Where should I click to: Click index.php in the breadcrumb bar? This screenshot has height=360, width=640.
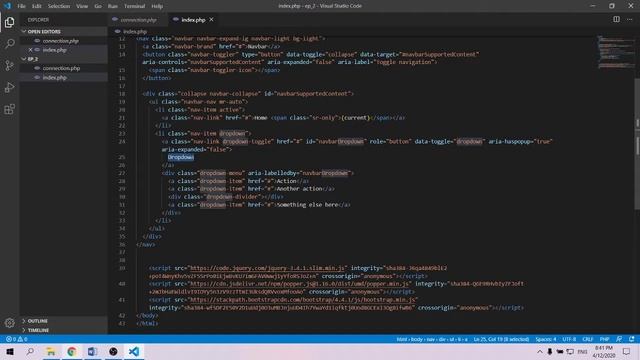(135, 31)
